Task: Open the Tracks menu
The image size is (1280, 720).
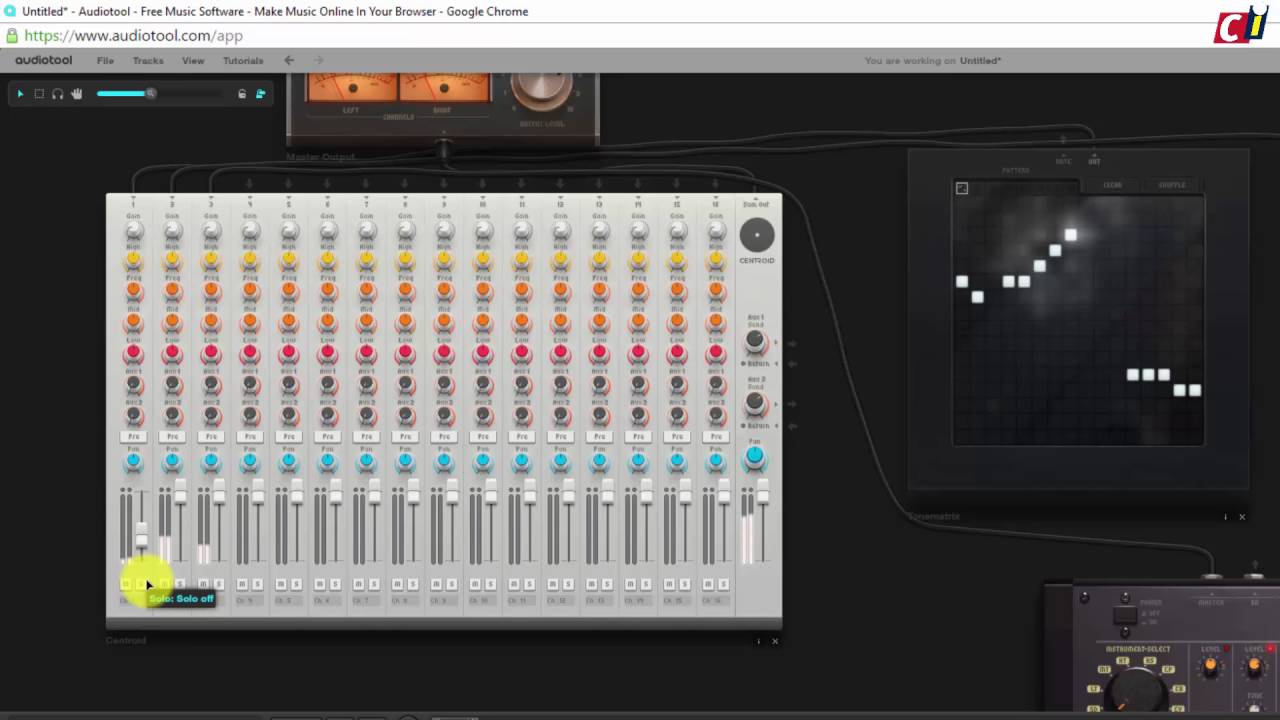Action: (x=148, y=61)
